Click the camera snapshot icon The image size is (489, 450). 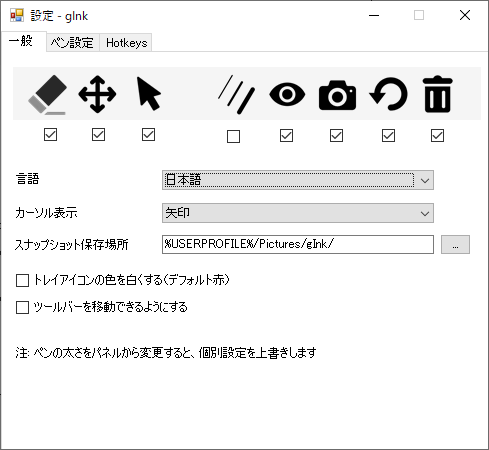point(337,95)
